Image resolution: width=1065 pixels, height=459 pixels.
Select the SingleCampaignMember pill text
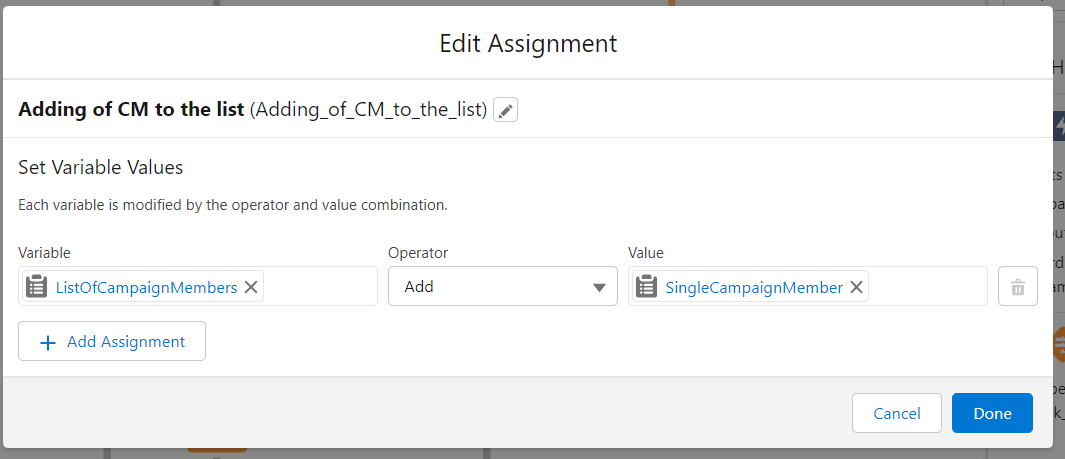pyautogui.click(x=754, y=287)
